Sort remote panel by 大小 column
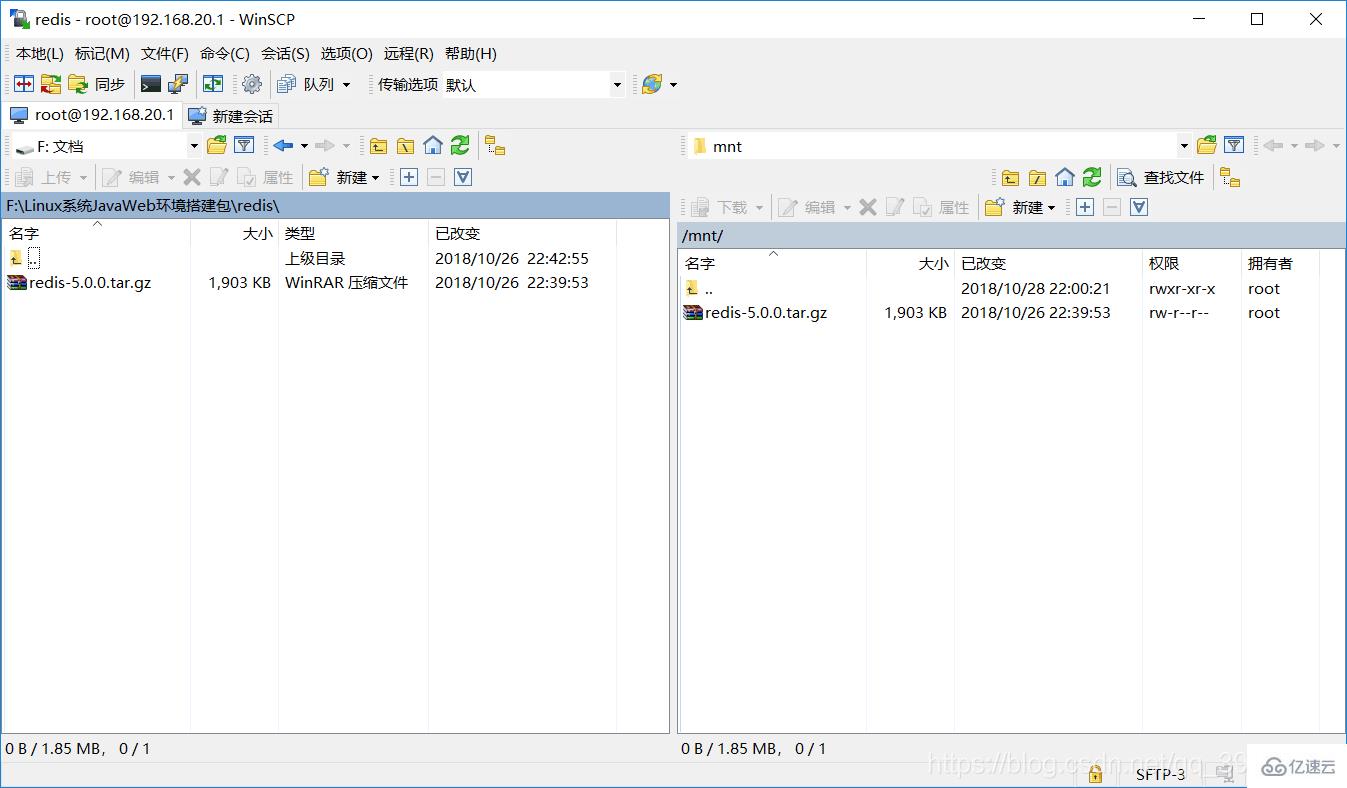This screenshot has height=788, width=1347. 910,263
